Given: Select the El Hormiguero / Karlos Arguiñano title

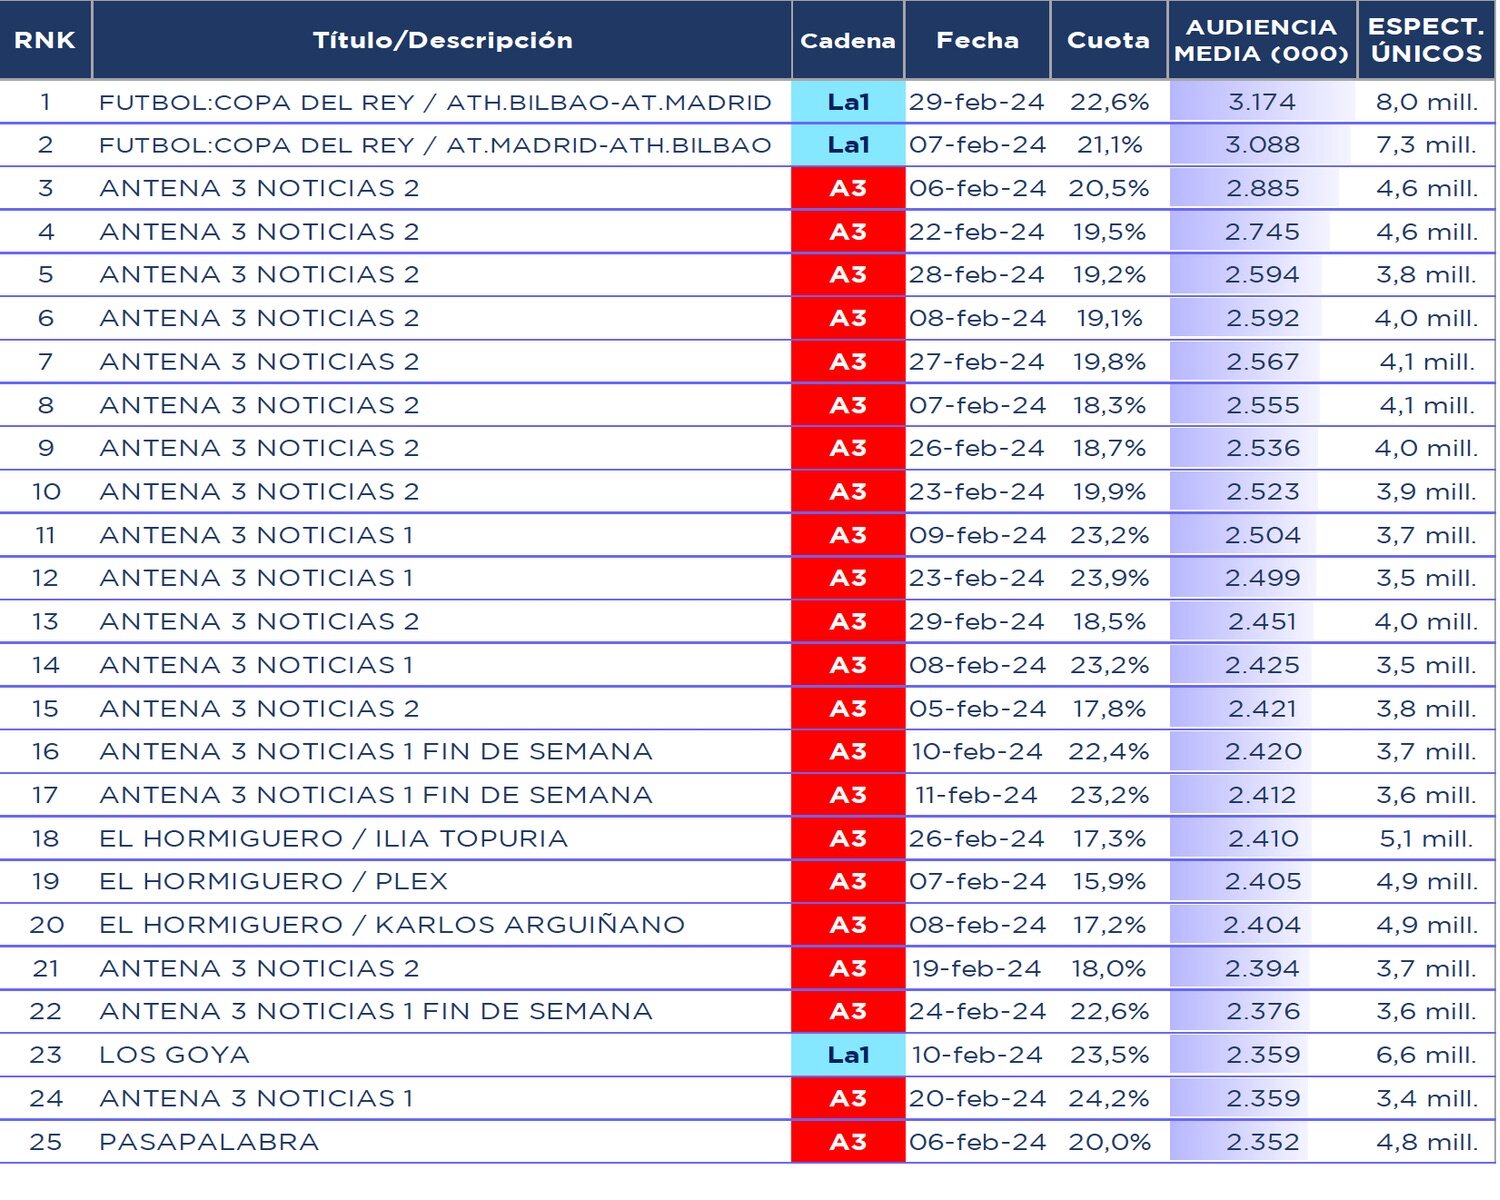Looking at the screenshot, I should (x=391, y=925).
